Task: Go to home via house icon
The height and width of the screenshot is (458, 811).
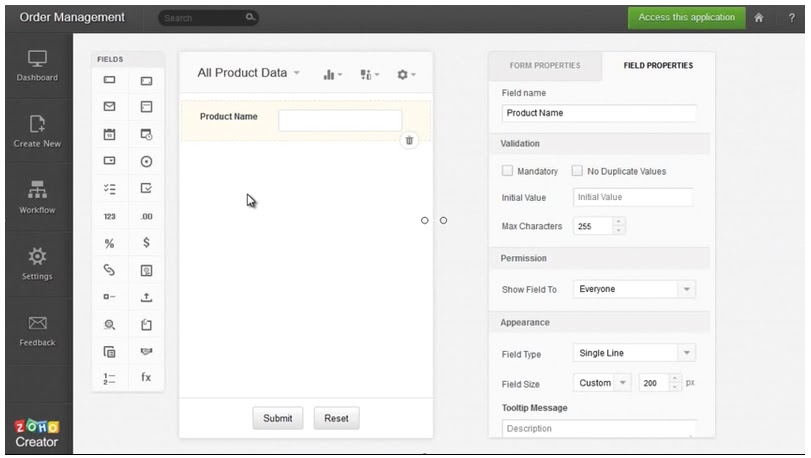Action: 758,18
